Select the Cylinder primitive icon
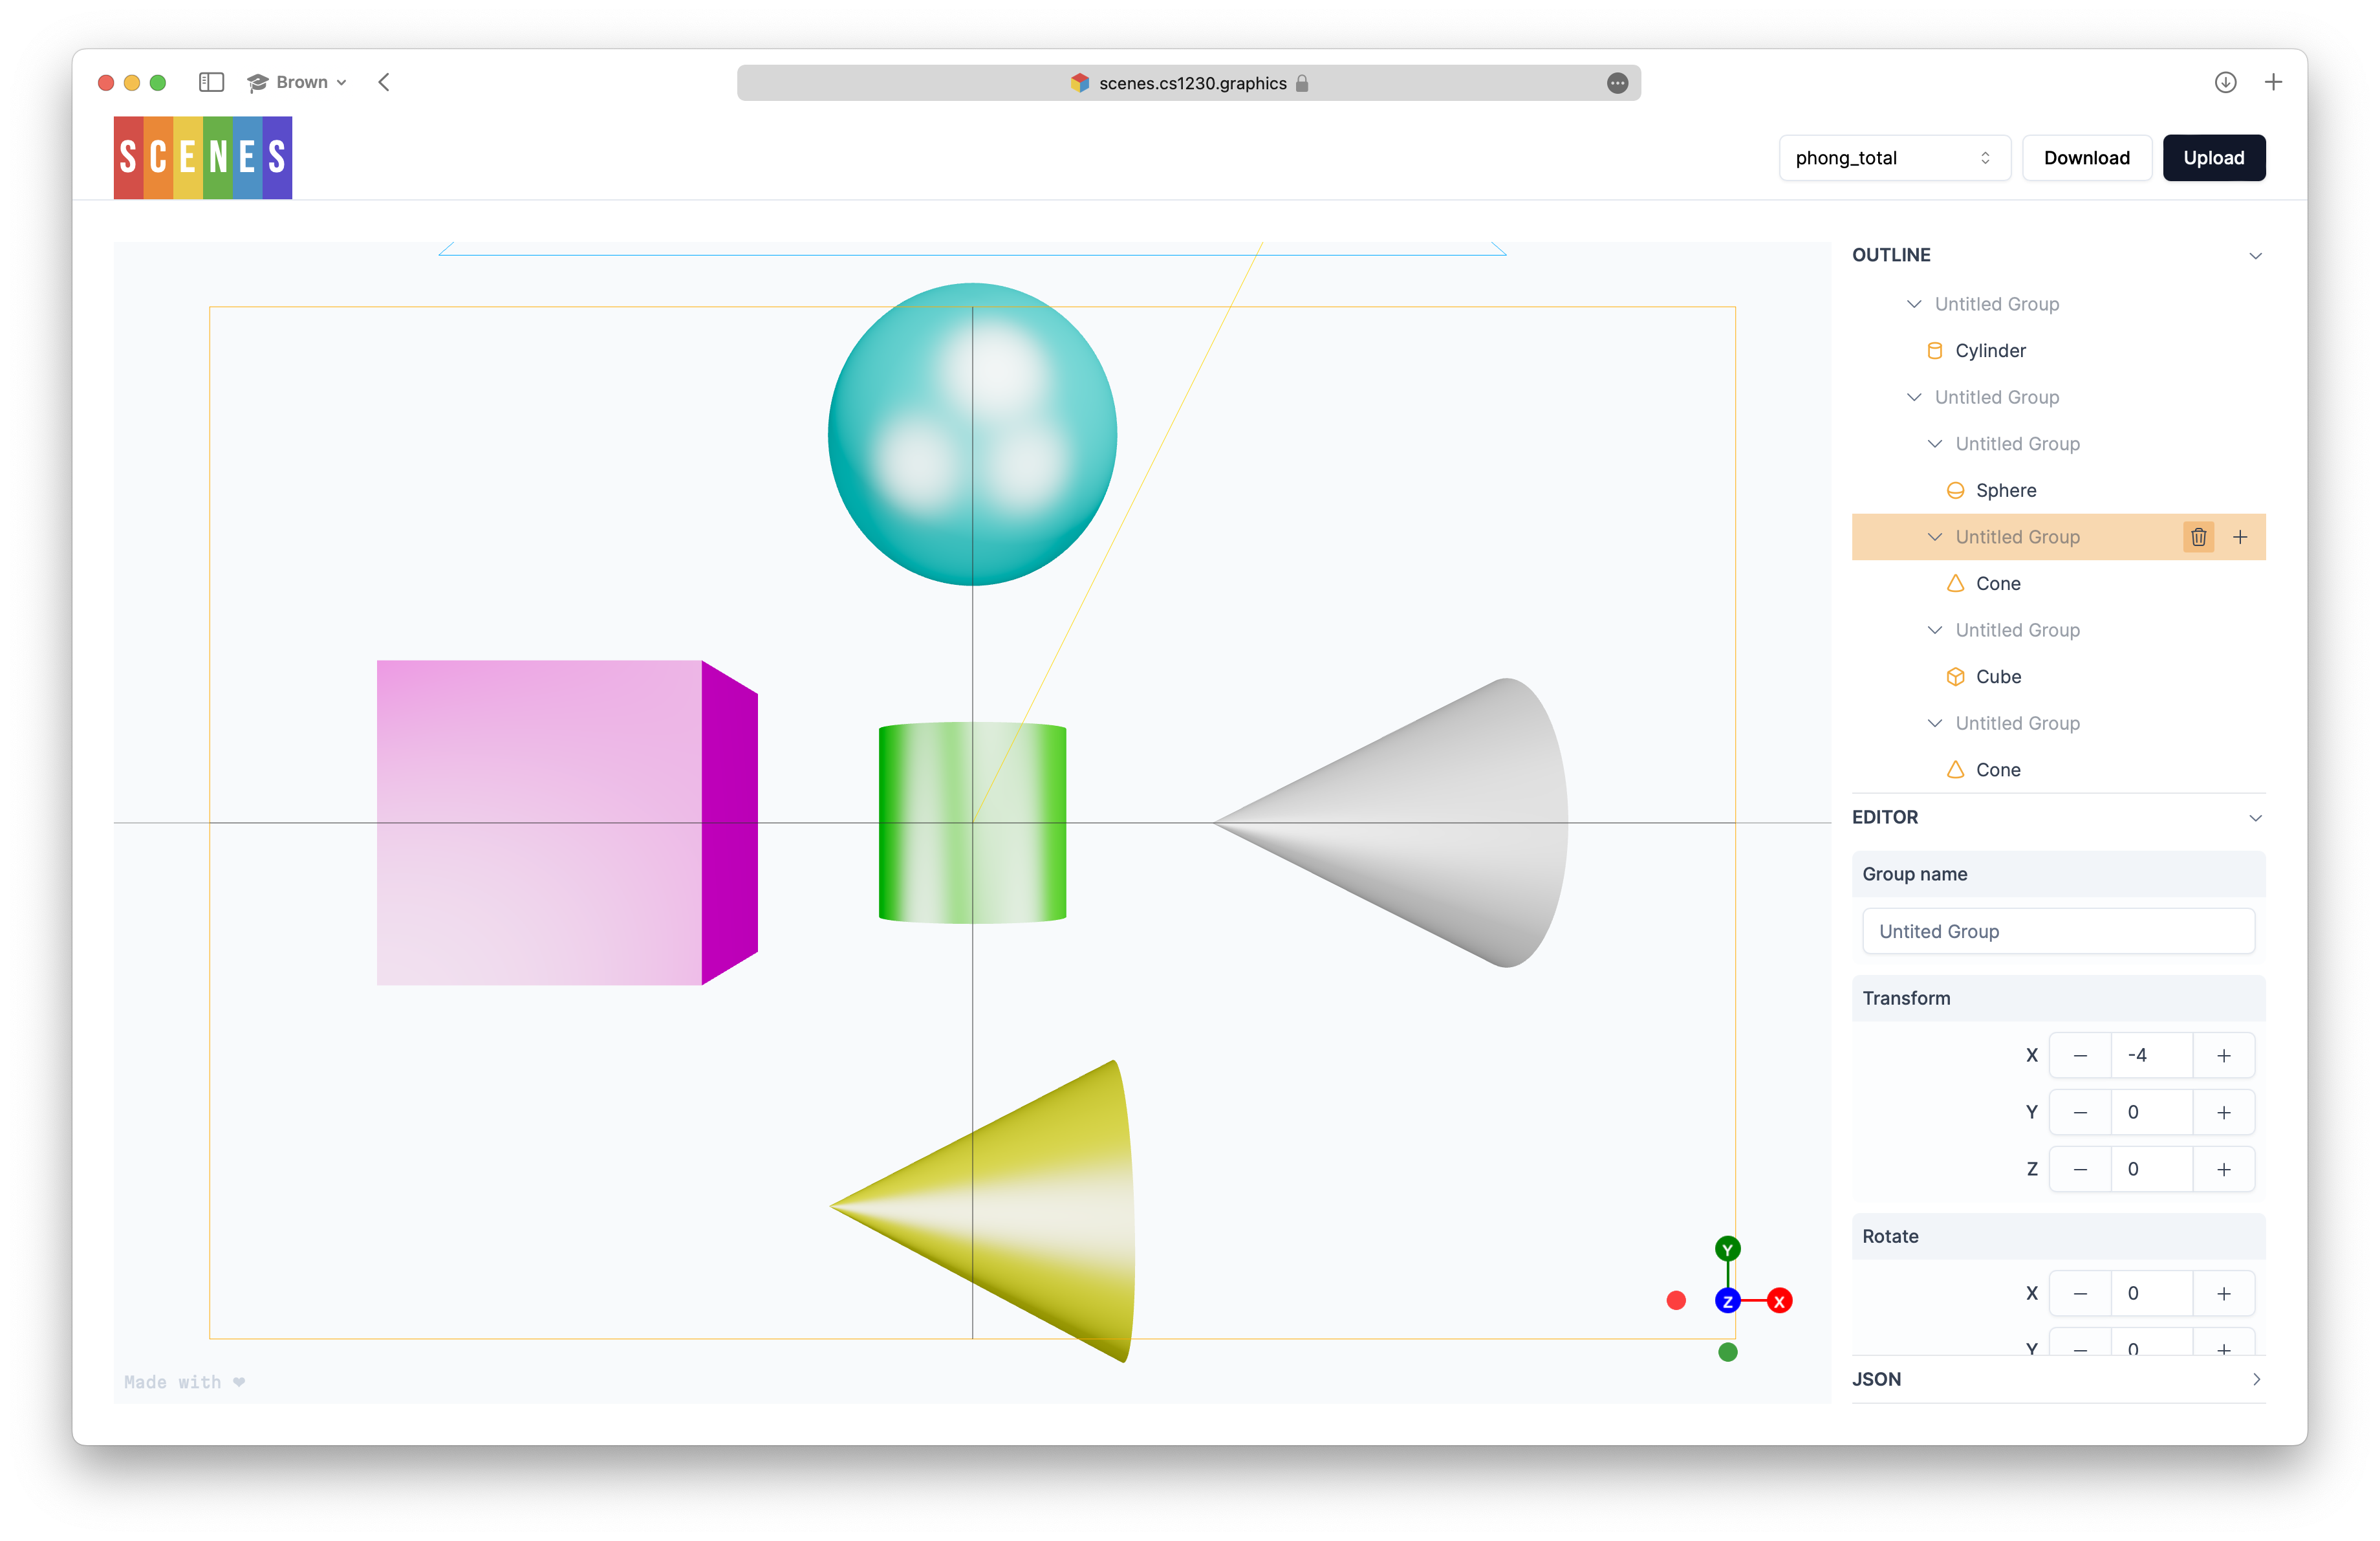 (x=1934, y=351)
